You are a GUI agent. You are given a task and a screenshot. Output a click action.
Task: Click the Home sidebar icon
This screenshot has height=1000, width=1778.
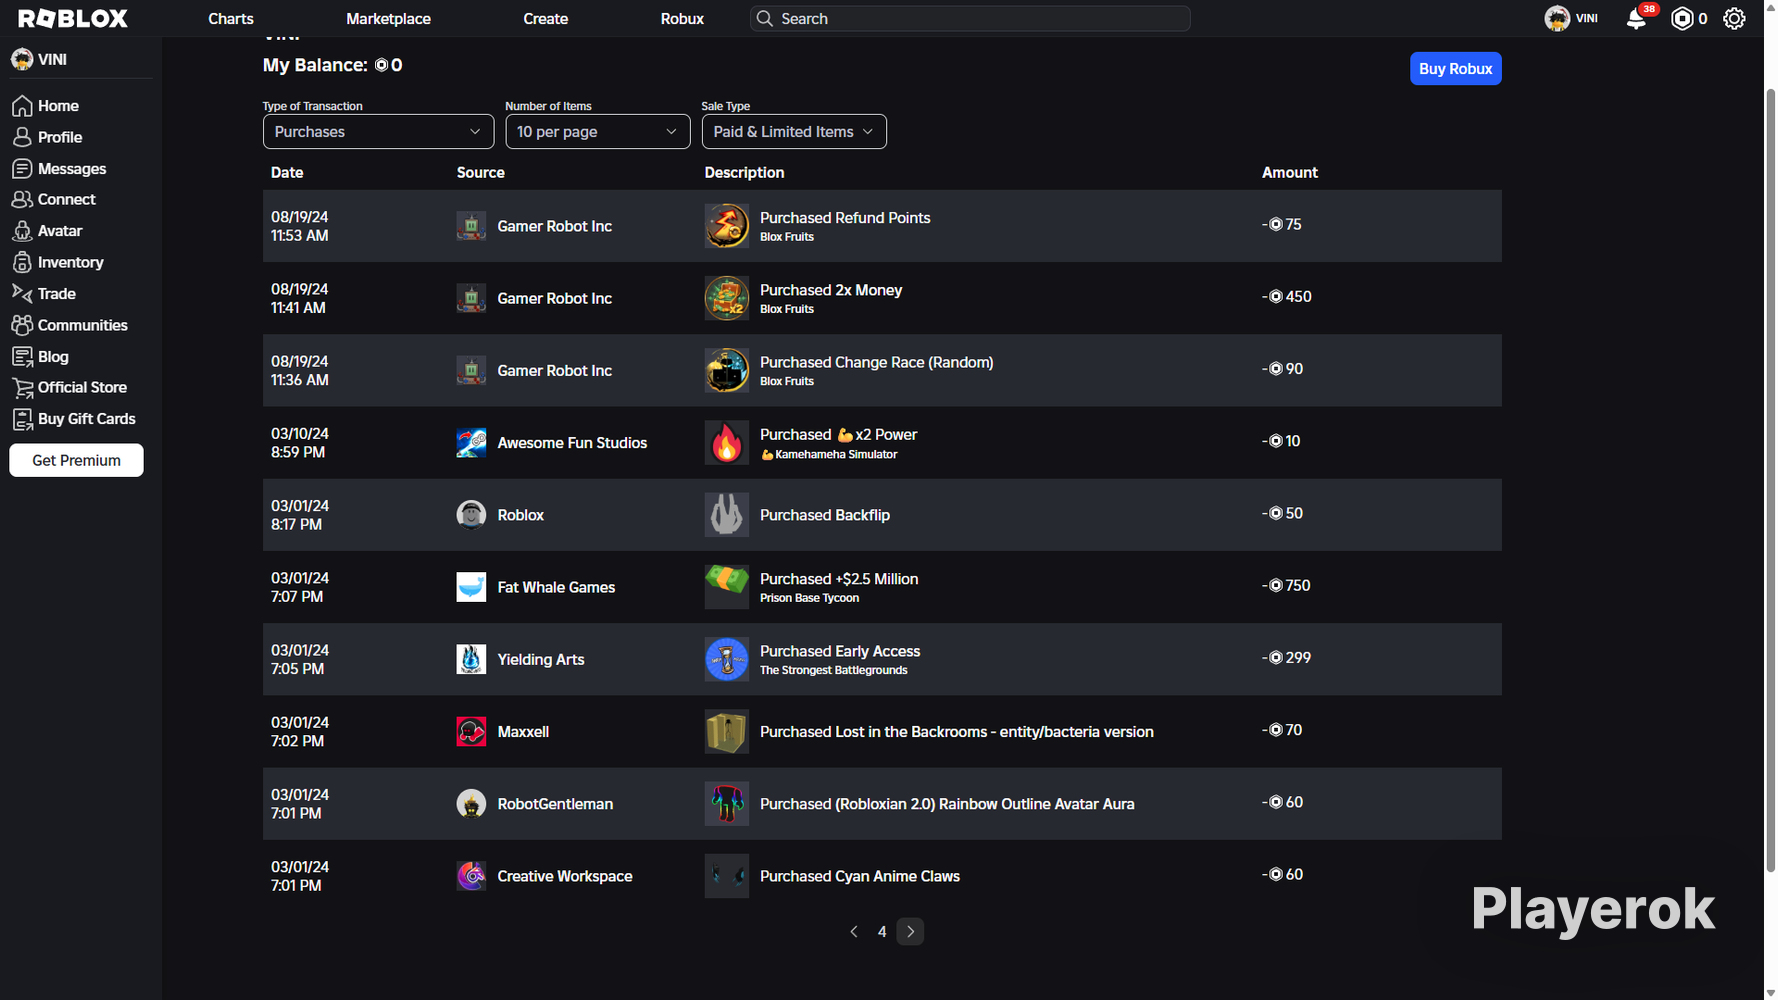22,106
